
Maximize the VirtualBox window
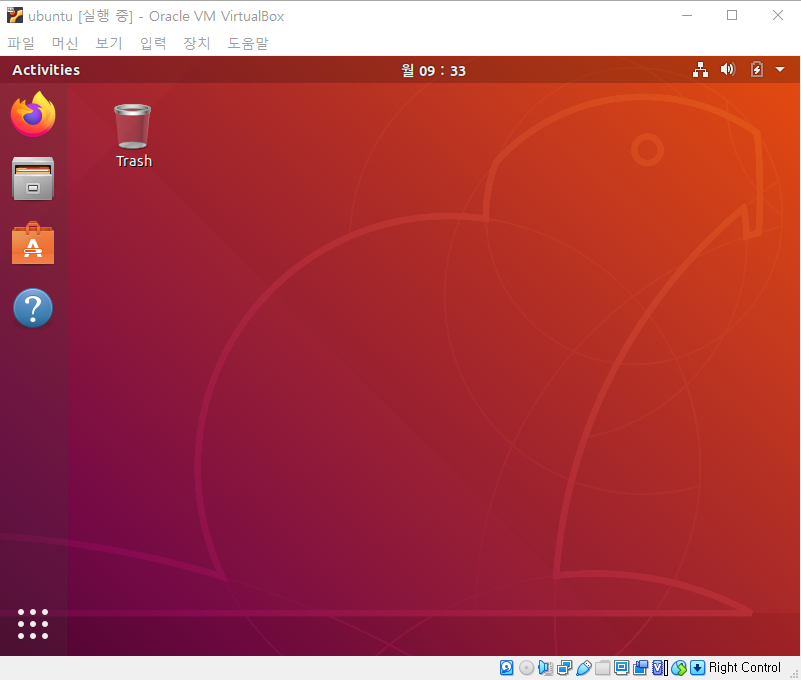(732, 15)
